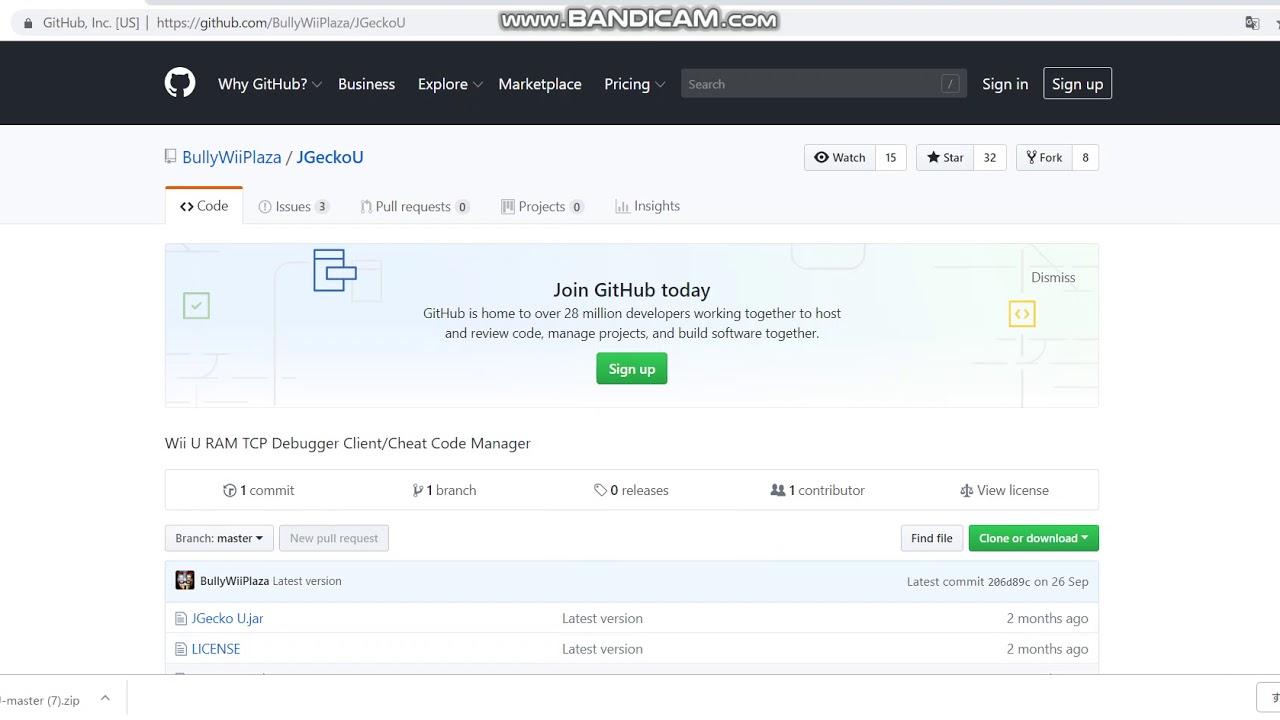Click BullyWiiPlaza avatar next to latest commit
This screenshot has height=720, width=1280.
pyautogui.click(x=185, y=581)
